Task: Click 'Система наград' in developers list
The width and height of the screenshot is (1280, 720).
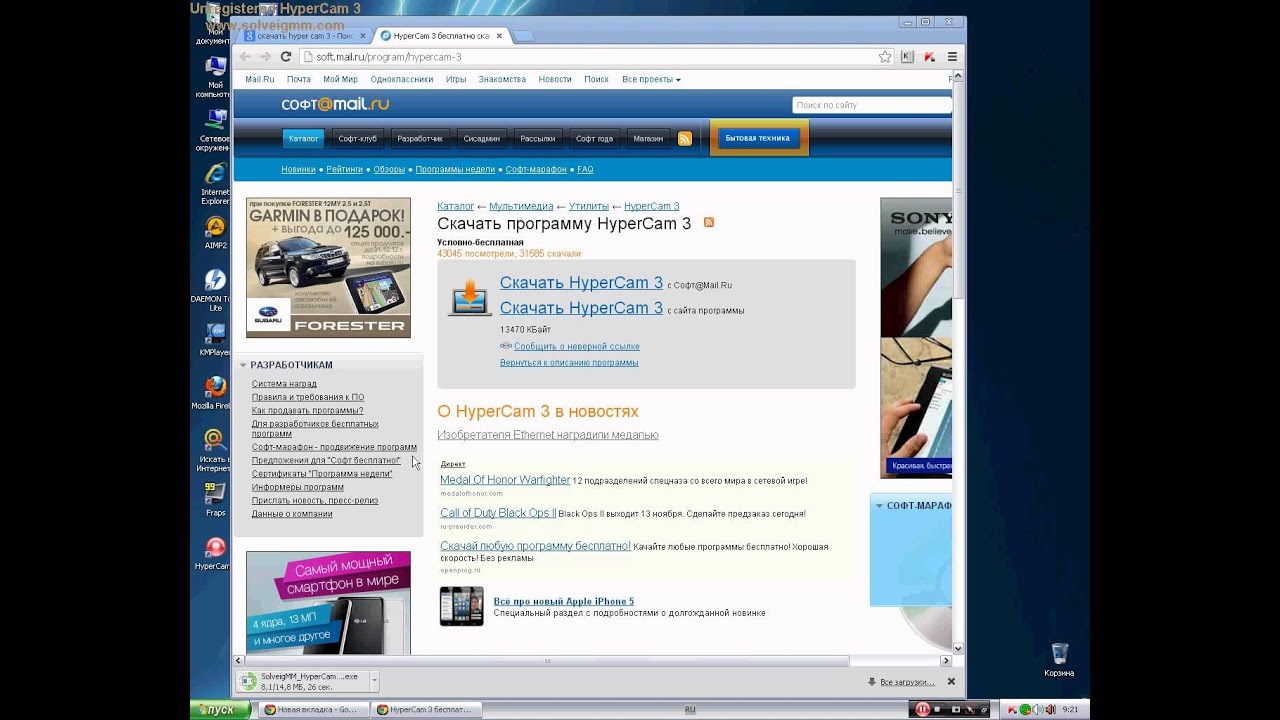Action: point(284,384)
